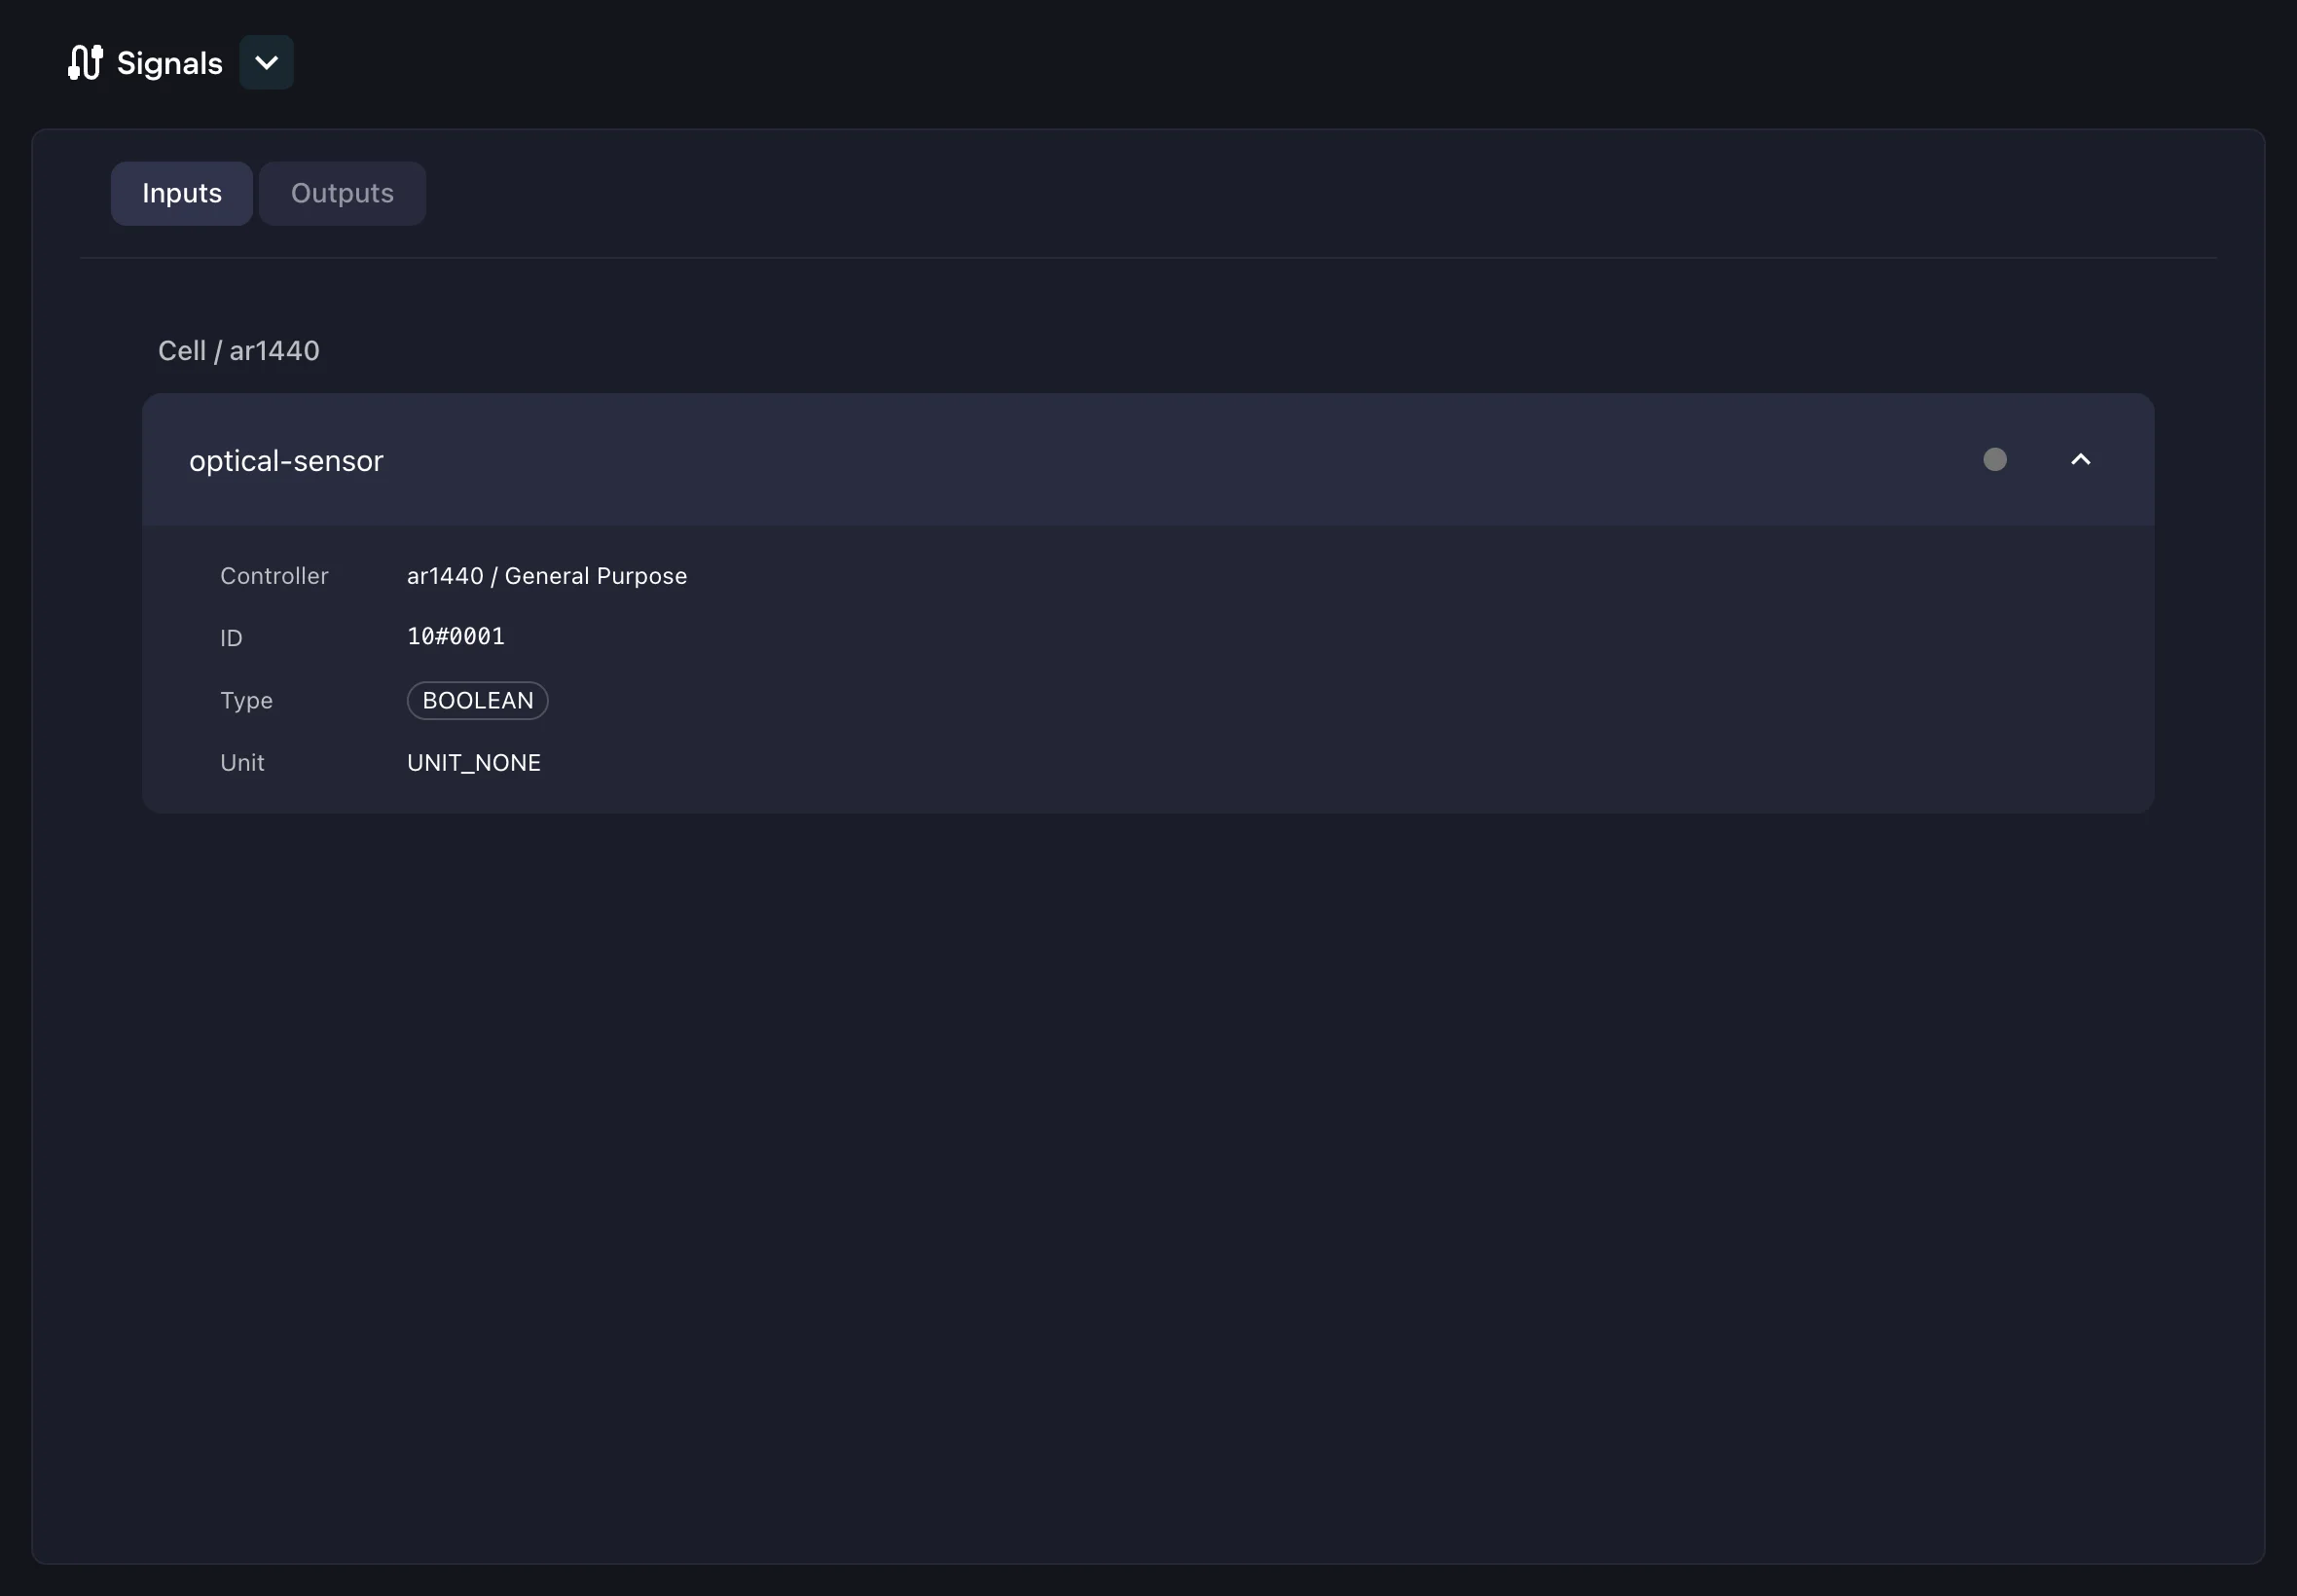The height and width of the screenshot is (1596, 2297).
Task: Click the Cell breadcrumb link
Action: point(181,350)
